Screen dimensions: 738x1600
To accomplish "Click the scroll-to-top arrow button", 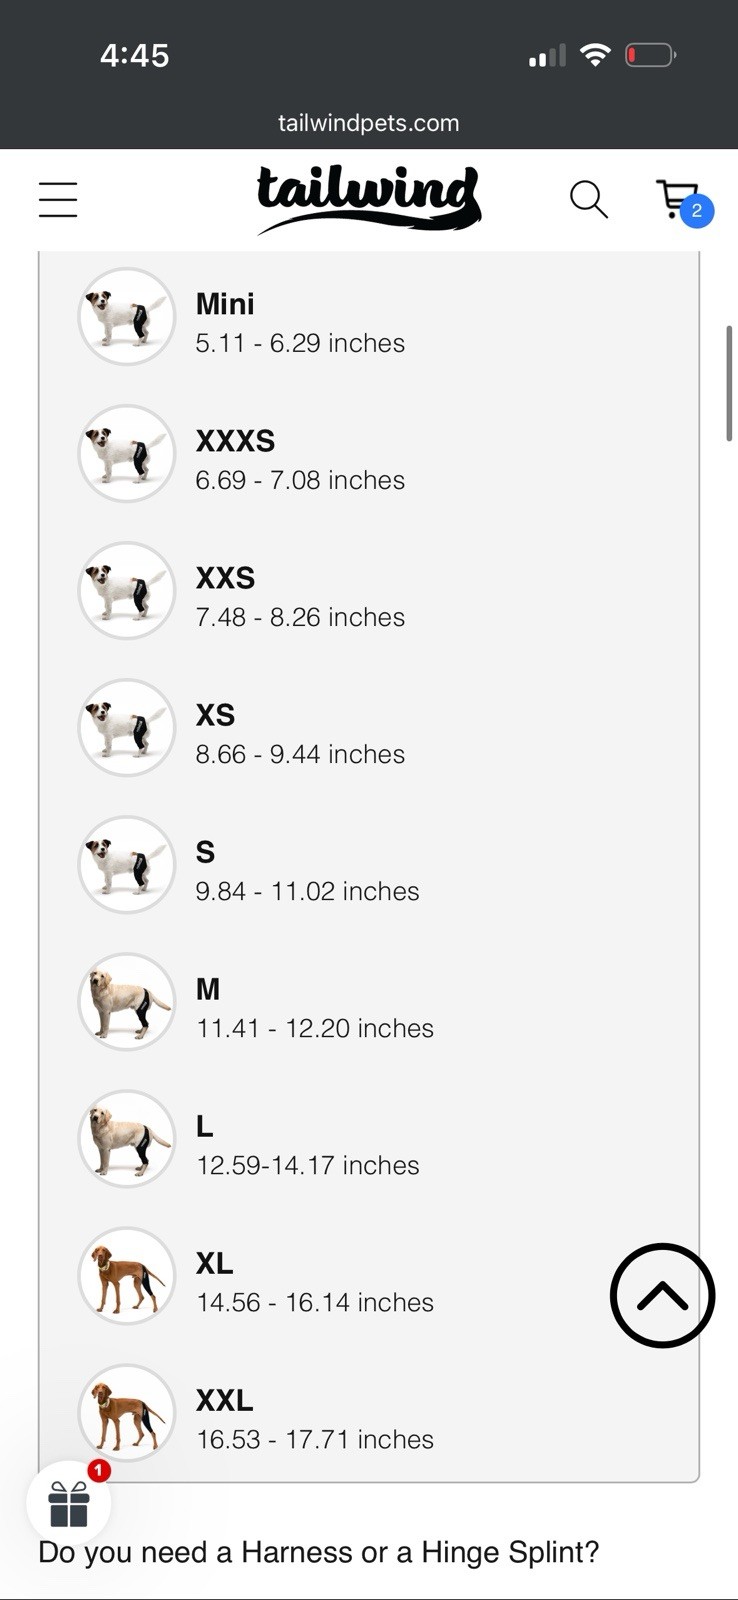I will click(662, 1295).
